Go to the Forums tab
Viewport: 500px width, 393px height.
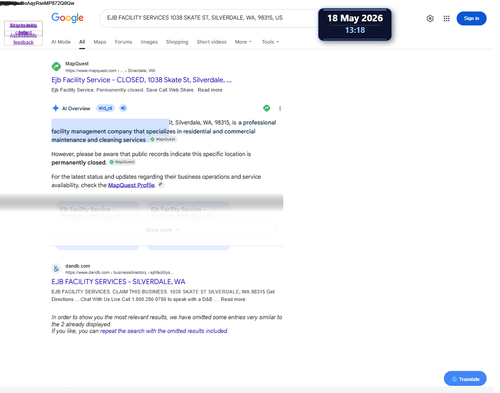tap(123, 42)
